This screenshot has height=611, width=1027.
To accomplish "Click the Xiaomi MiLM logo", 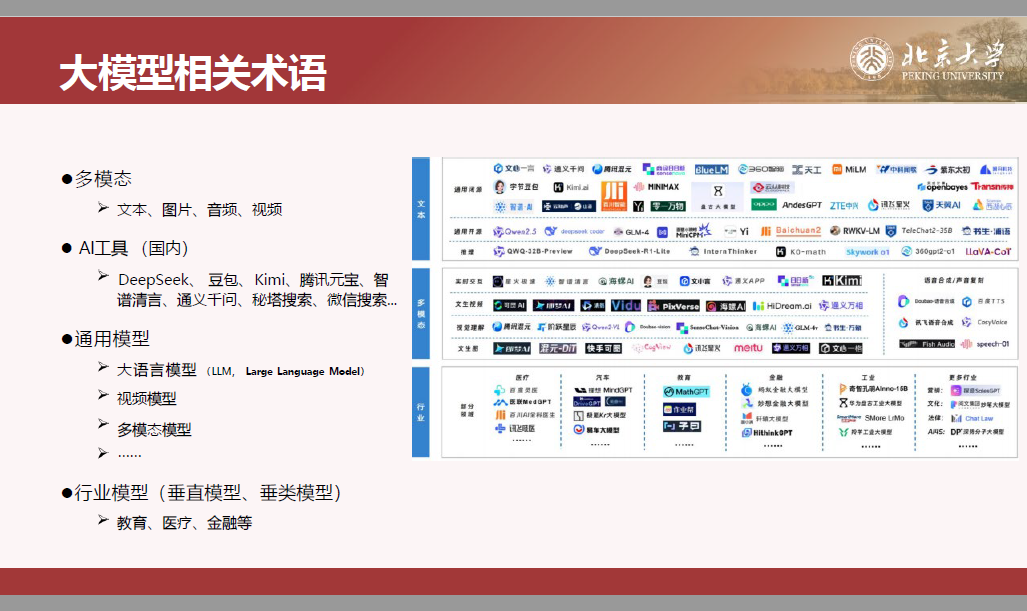I will [x=849, y=170].
